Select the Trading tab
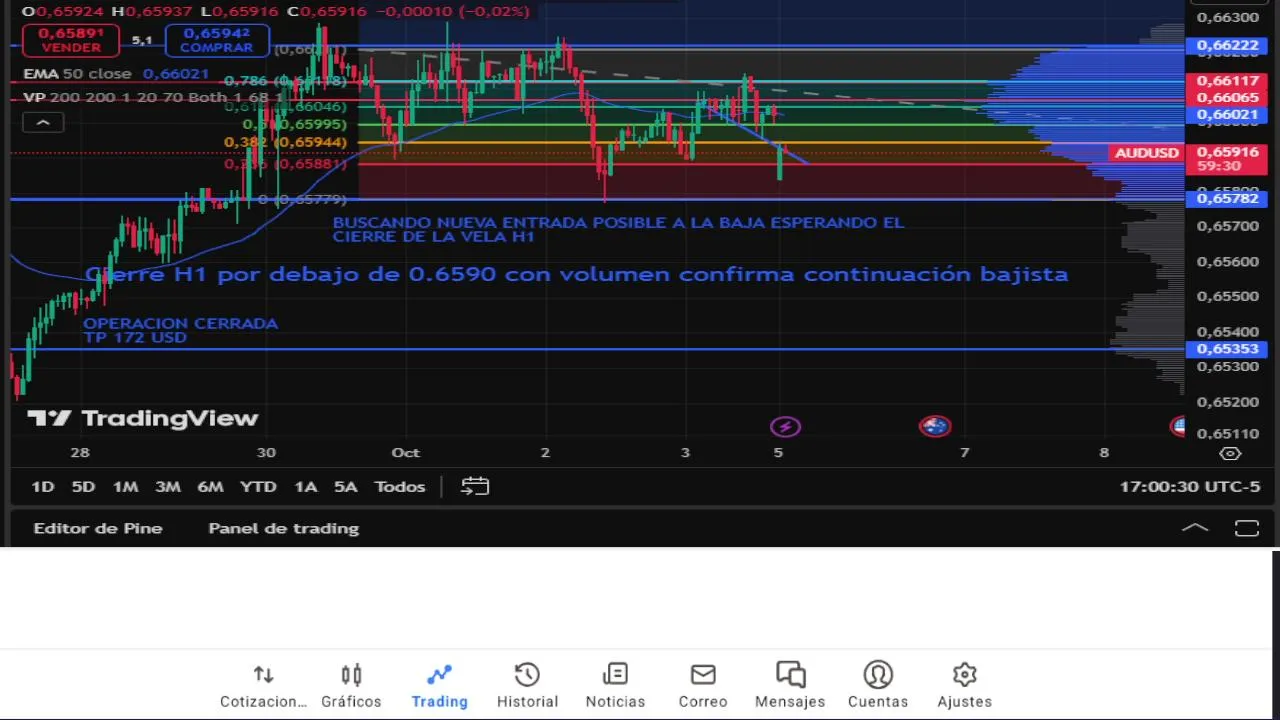This screenshot has height=720, width=1280. (439, 686)
